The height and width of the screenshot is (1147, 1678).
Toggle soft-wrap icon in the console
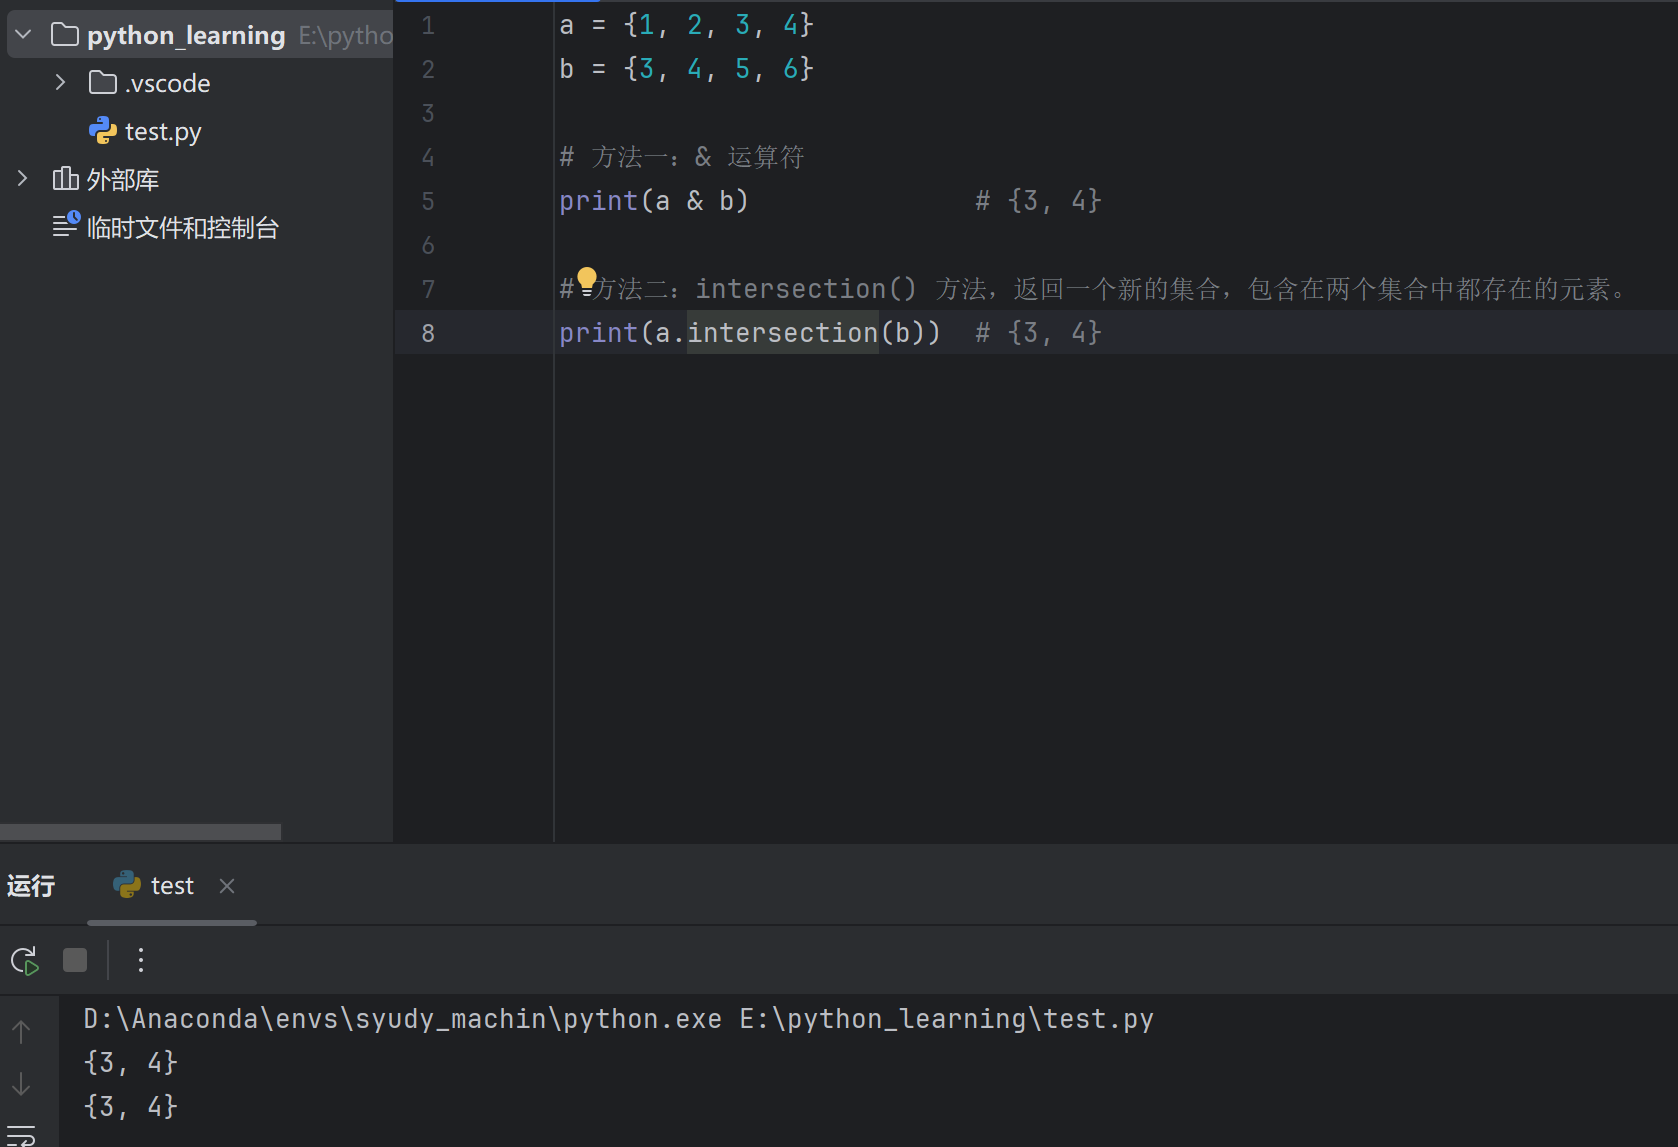click(22, 1136)
